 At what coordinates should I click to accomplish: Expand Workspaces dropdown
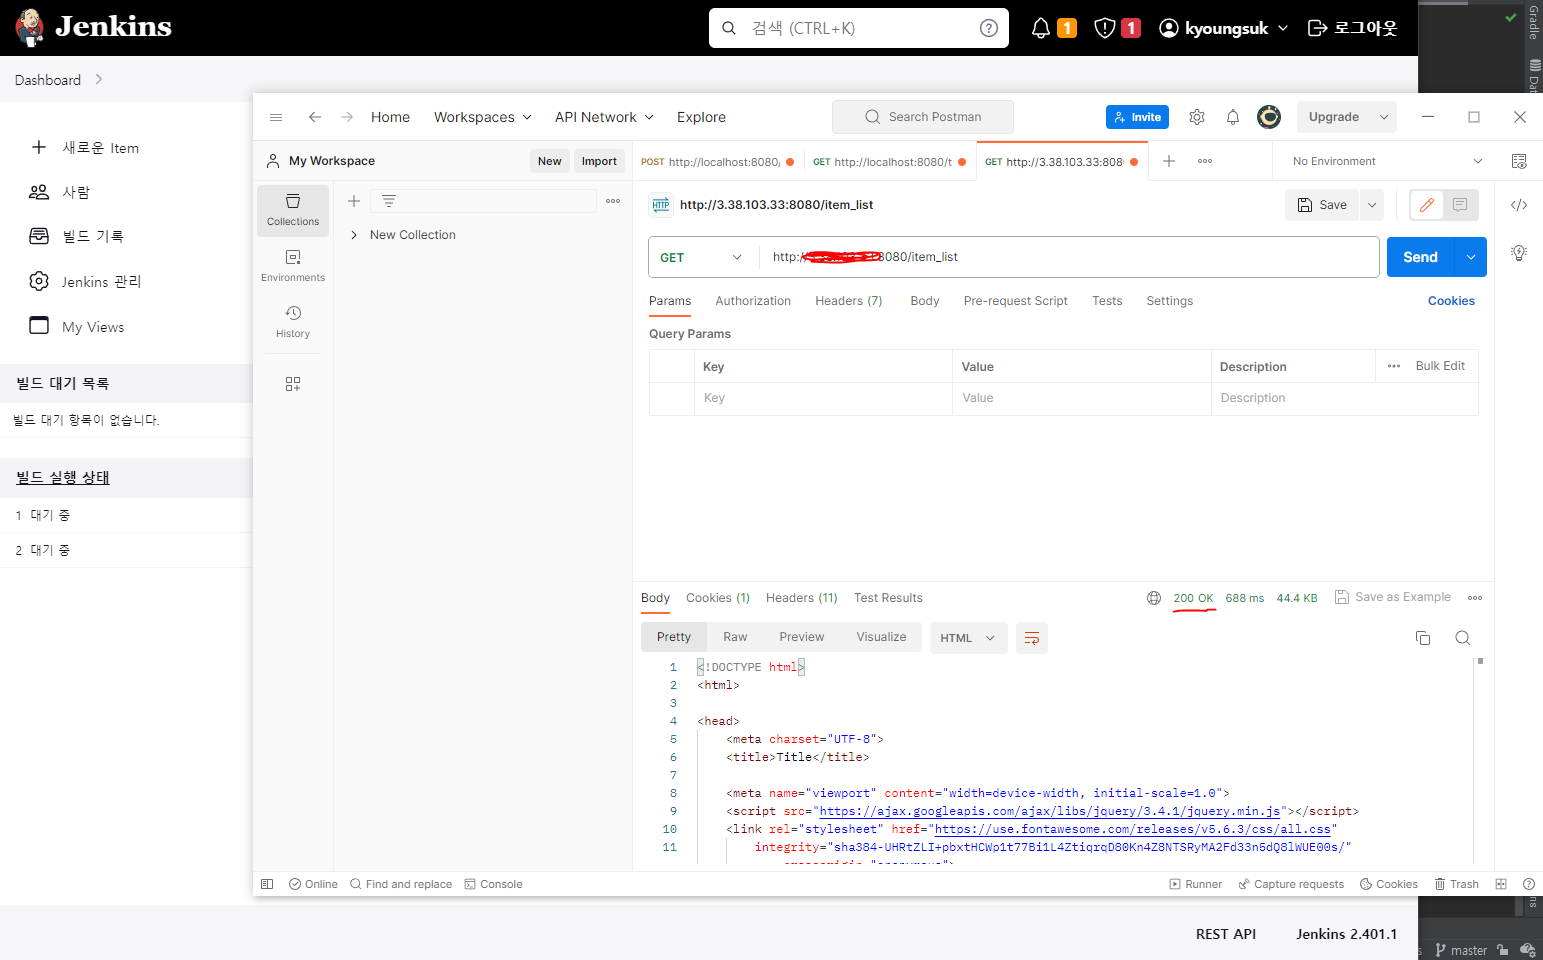[x=483, y=117]
